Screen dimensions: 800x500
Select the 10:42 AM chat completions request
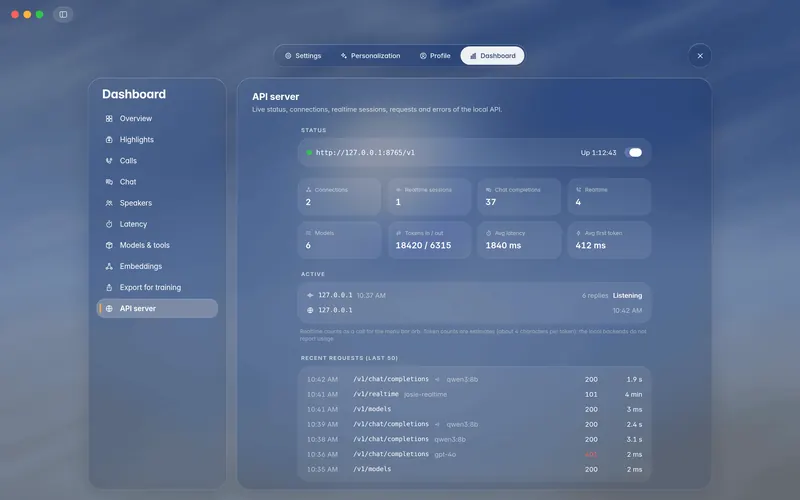(x=474, y=380)
